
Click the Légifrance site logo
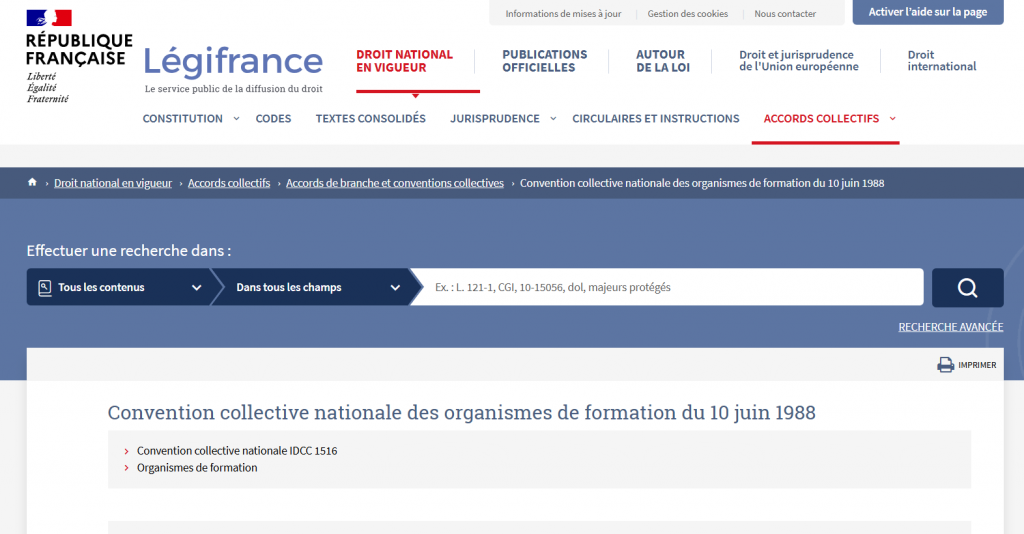[233, 62]
